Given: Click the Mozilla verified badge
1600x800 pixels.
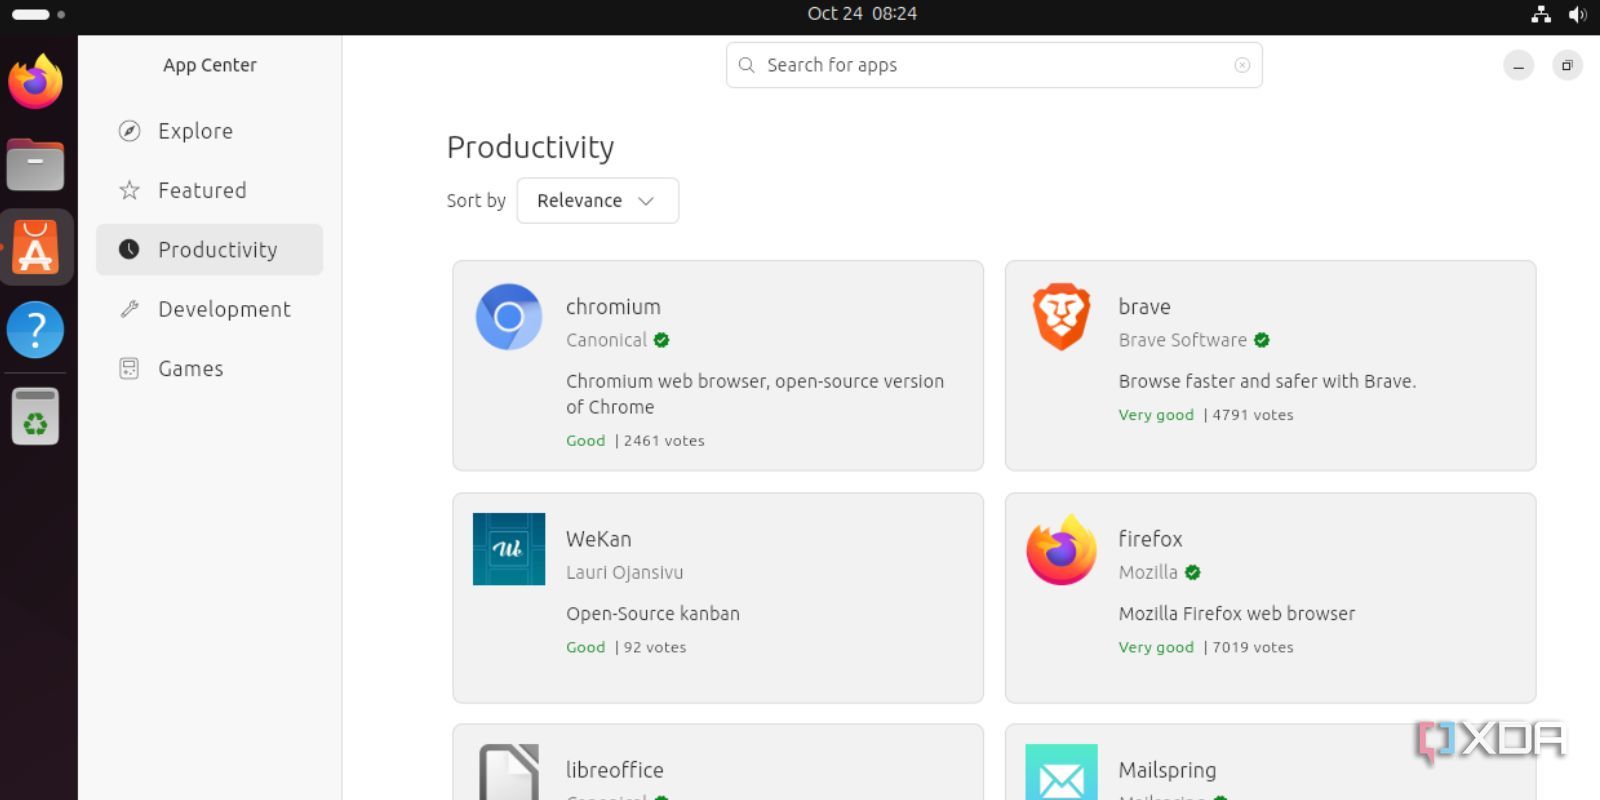Looking at the screenshot, I should (1192, 572).
